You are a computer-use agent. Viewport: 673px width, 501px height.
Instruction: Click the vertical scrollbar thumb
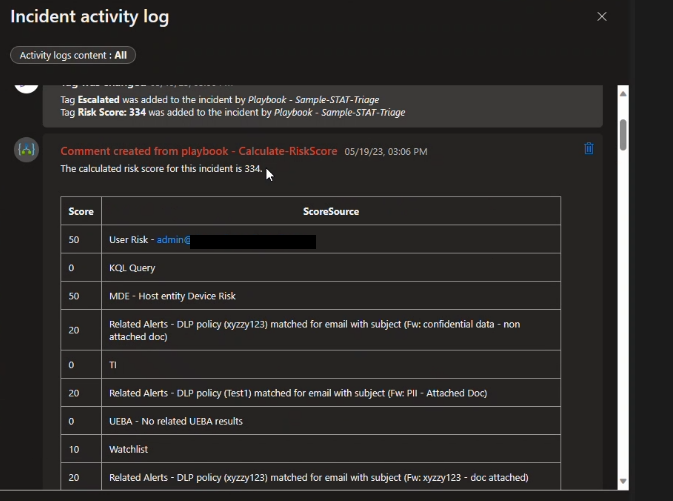[x=623, y=135]
